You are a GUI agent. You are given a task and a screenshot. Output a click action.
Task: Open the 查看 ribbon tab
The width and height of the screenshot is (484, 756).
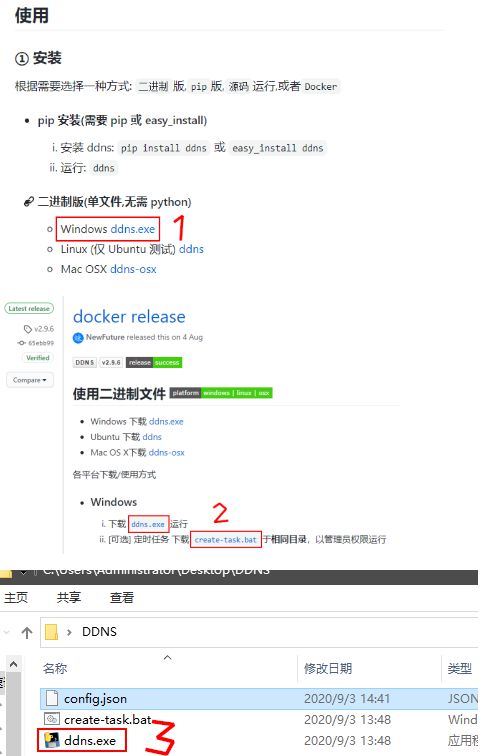pyautogui.click(x=121, y=598)
